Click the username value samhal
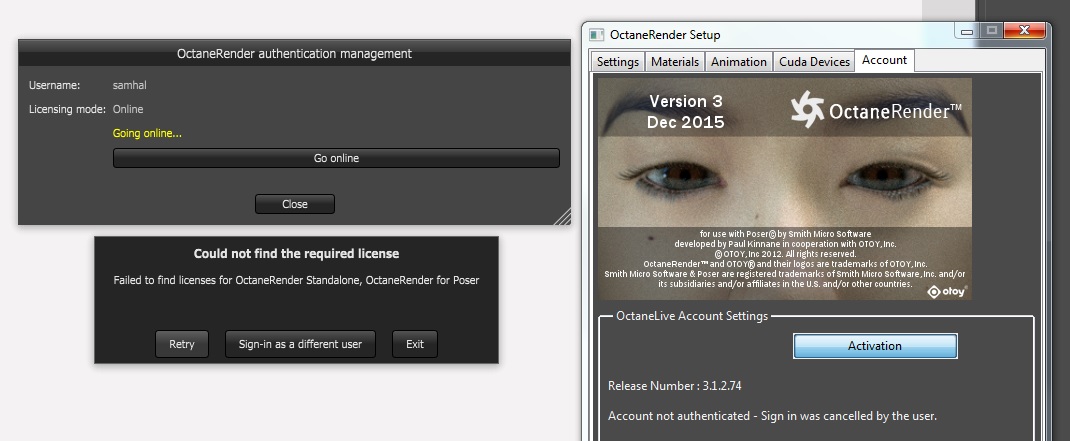The height and width of the screenshot is (441, 1070). coord(130,85)
